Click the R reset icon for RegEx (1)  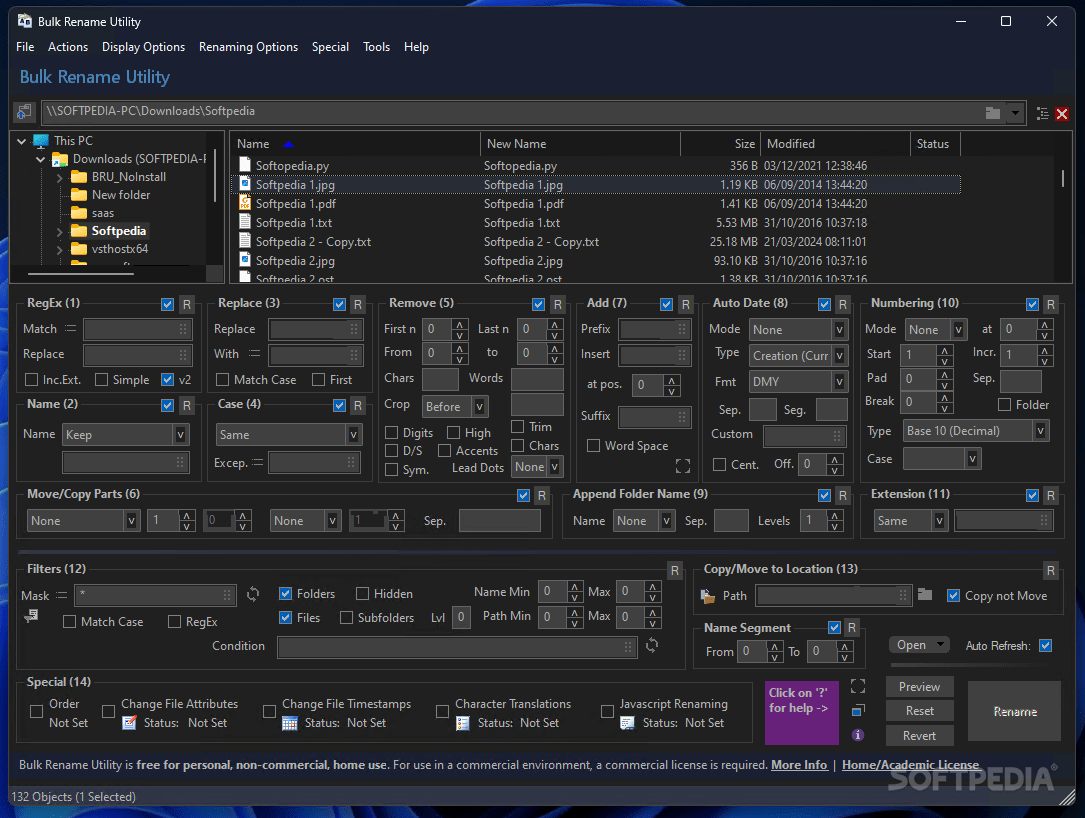point(186,304)
